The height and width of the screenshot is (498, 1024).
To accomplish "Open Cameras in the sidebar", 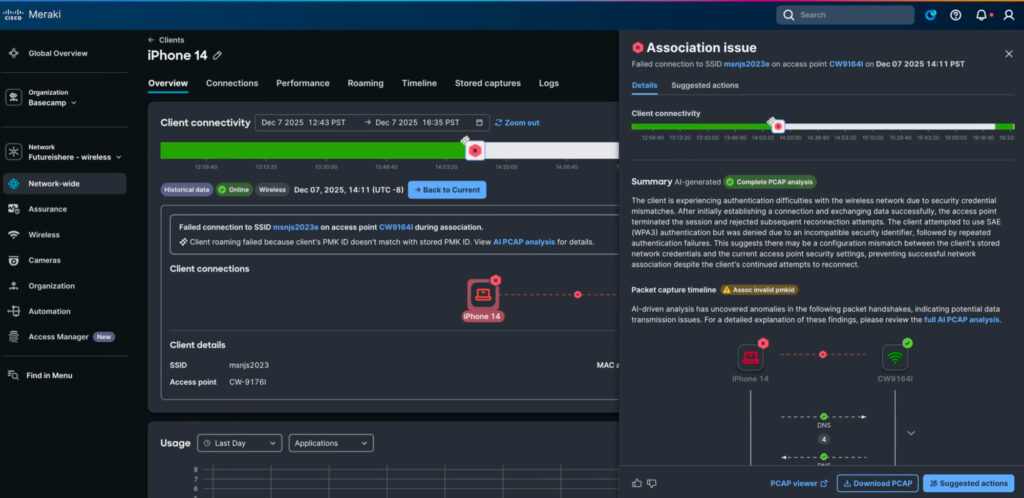I will (42, 260).
